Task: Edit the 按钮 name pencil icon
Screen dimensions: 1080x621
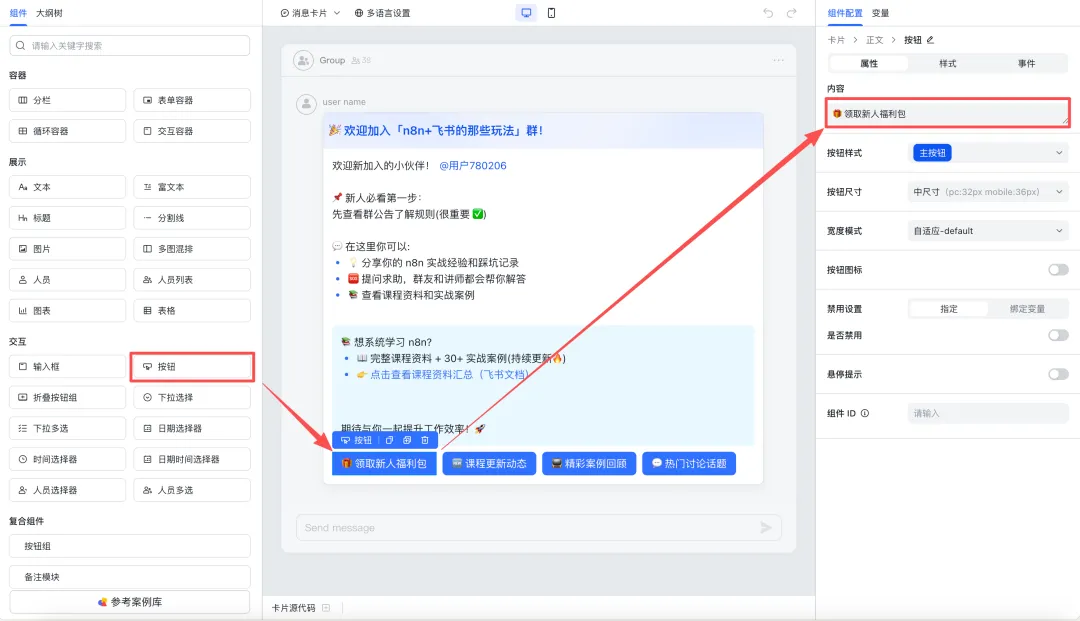Action: (931, 40)
